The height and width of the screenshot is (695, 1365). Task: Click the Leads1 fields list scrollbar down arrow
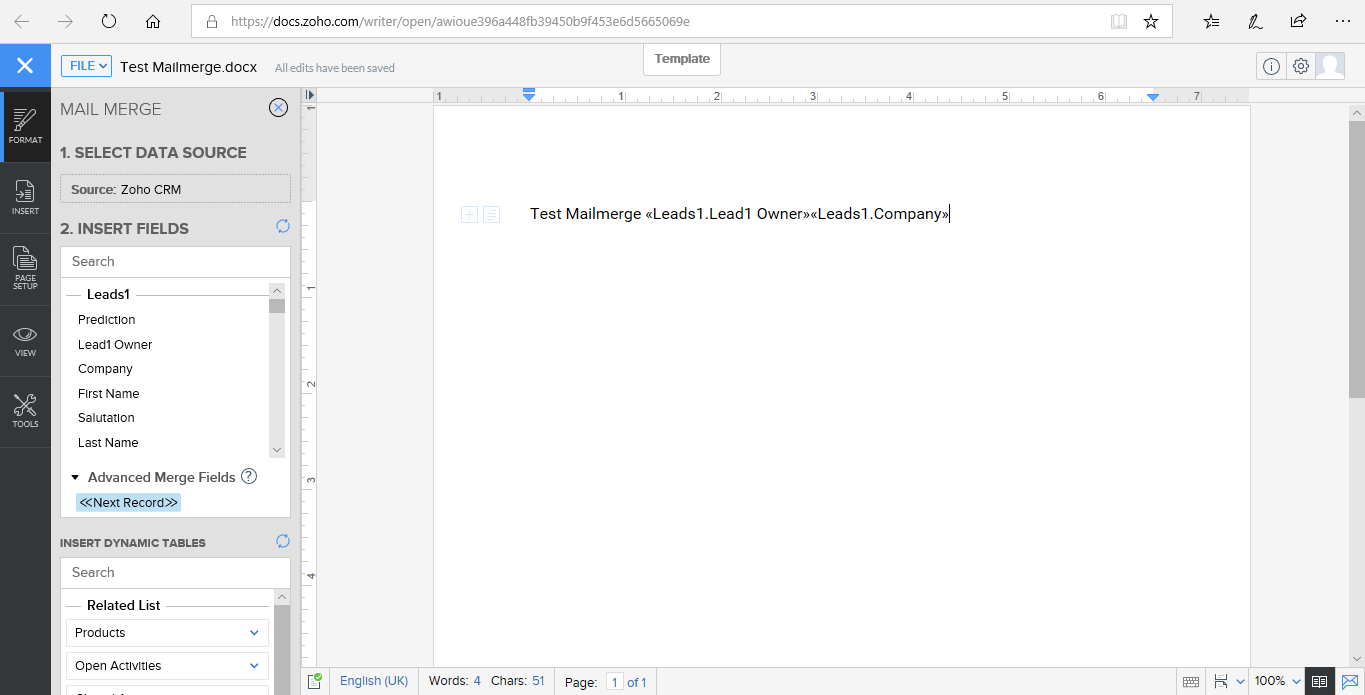(277, 450)
